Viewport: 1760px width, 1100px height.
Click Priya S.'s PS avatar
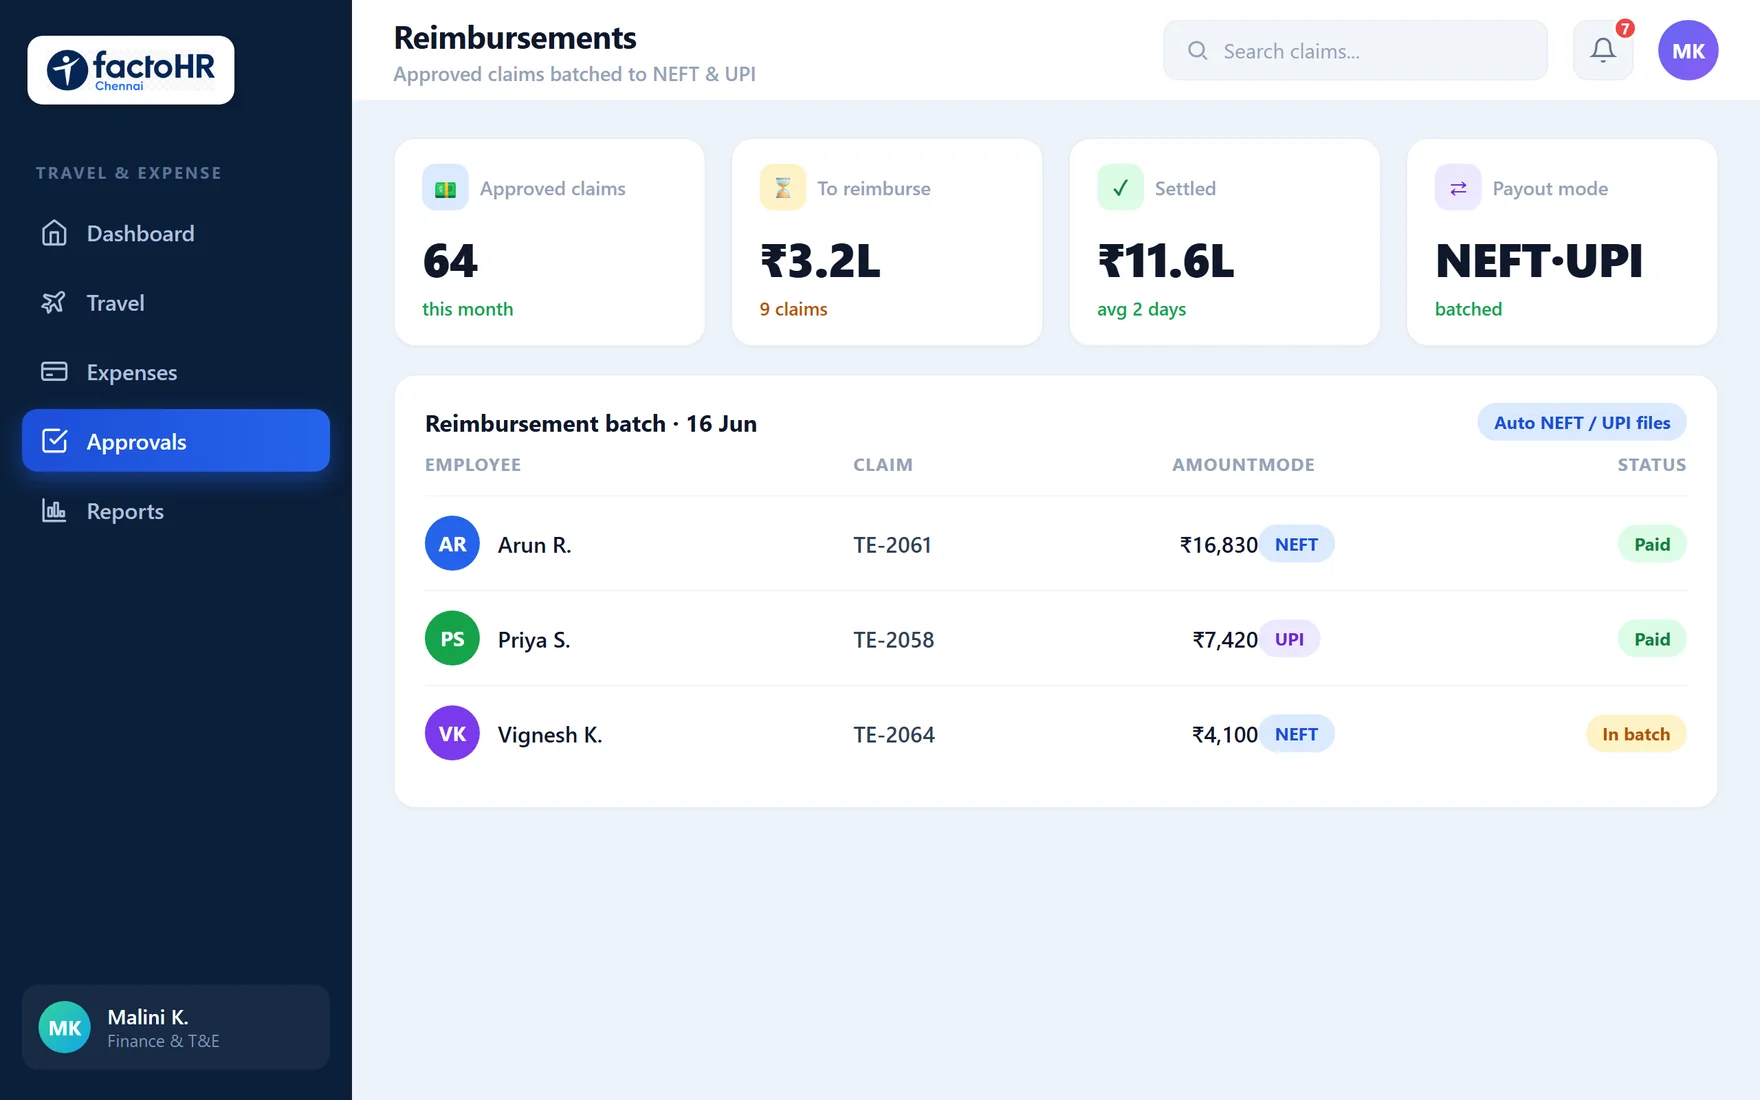pyautogui.click(x=452, y=638)
